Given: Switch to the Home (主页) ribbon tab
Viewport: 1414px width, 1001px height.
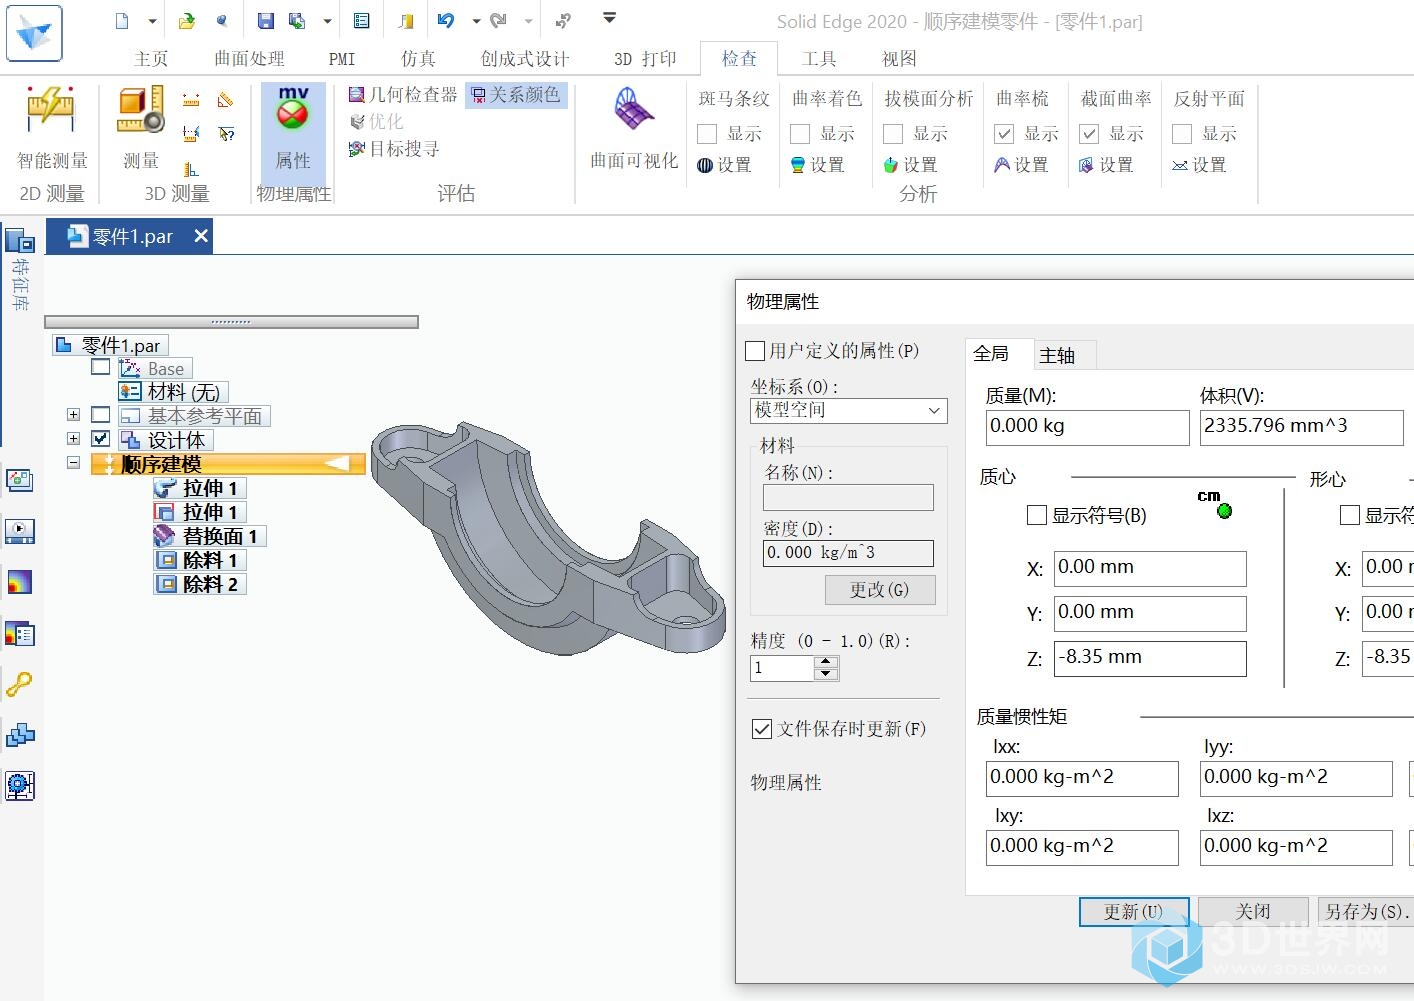Looking at the screenshot, I should [151, 59].
